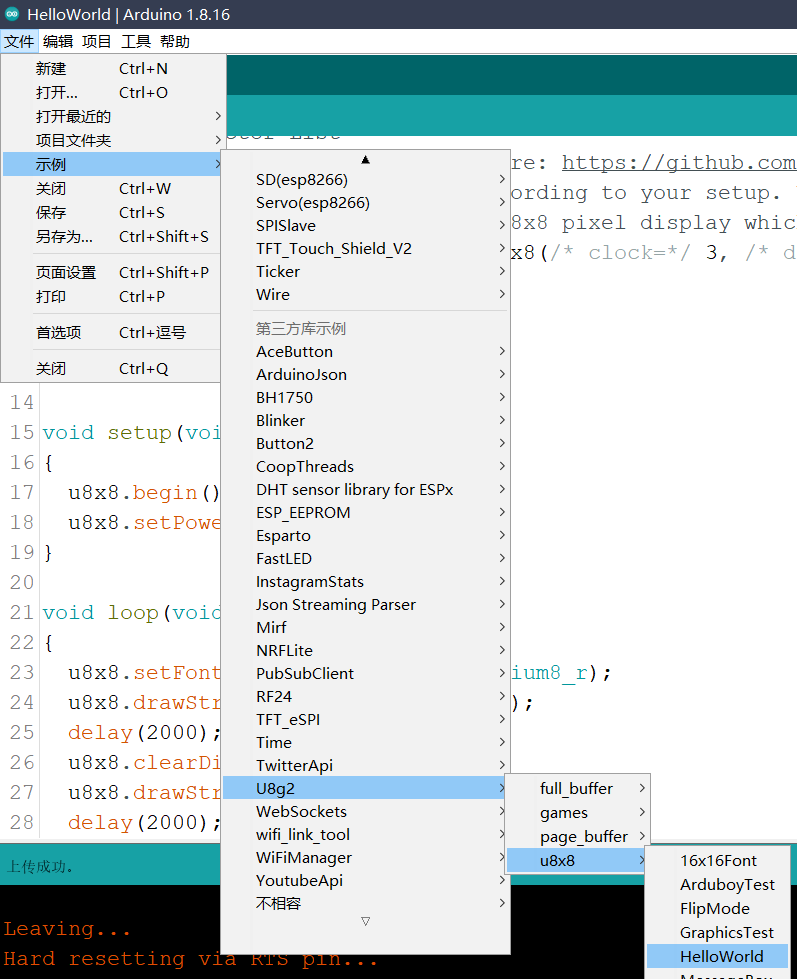
Task: Open Json Streaming Parser submenu
Action: pos(366,604)
